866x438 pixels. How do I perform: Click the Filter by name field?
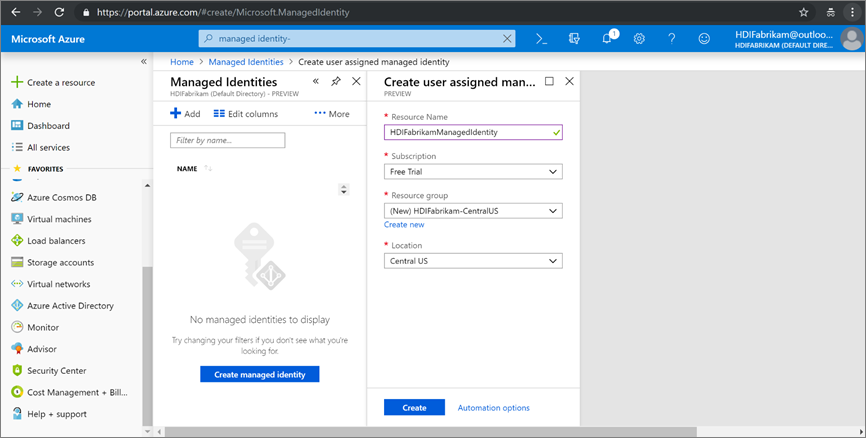click(x=228, y=141)
